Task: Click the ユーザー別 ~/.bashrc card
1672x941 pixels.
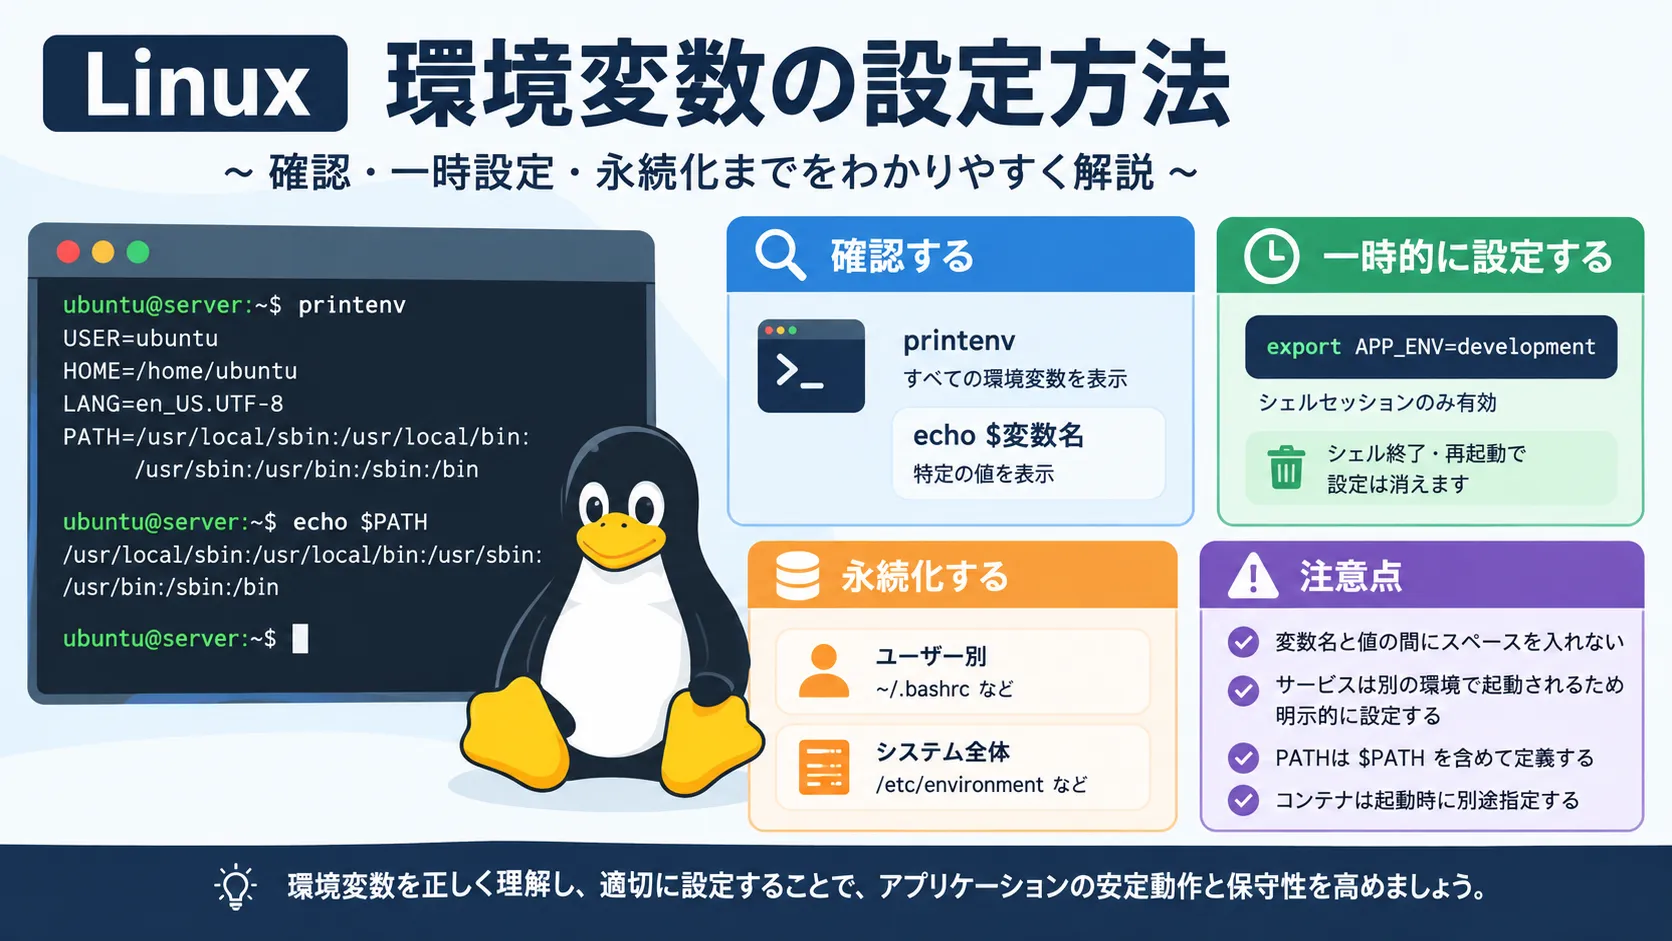Action: pos(963,672)
